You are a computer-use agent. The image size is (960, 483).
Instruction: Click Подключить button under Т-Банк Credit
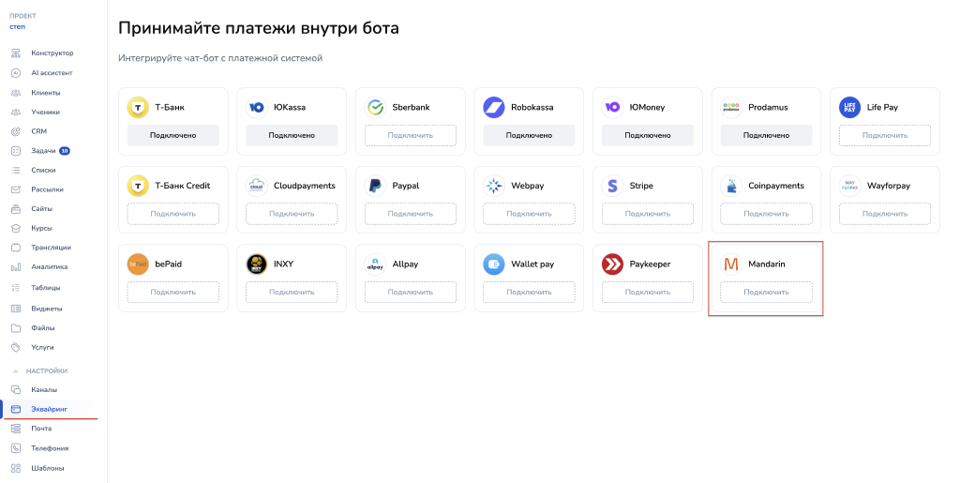(173, 214)
